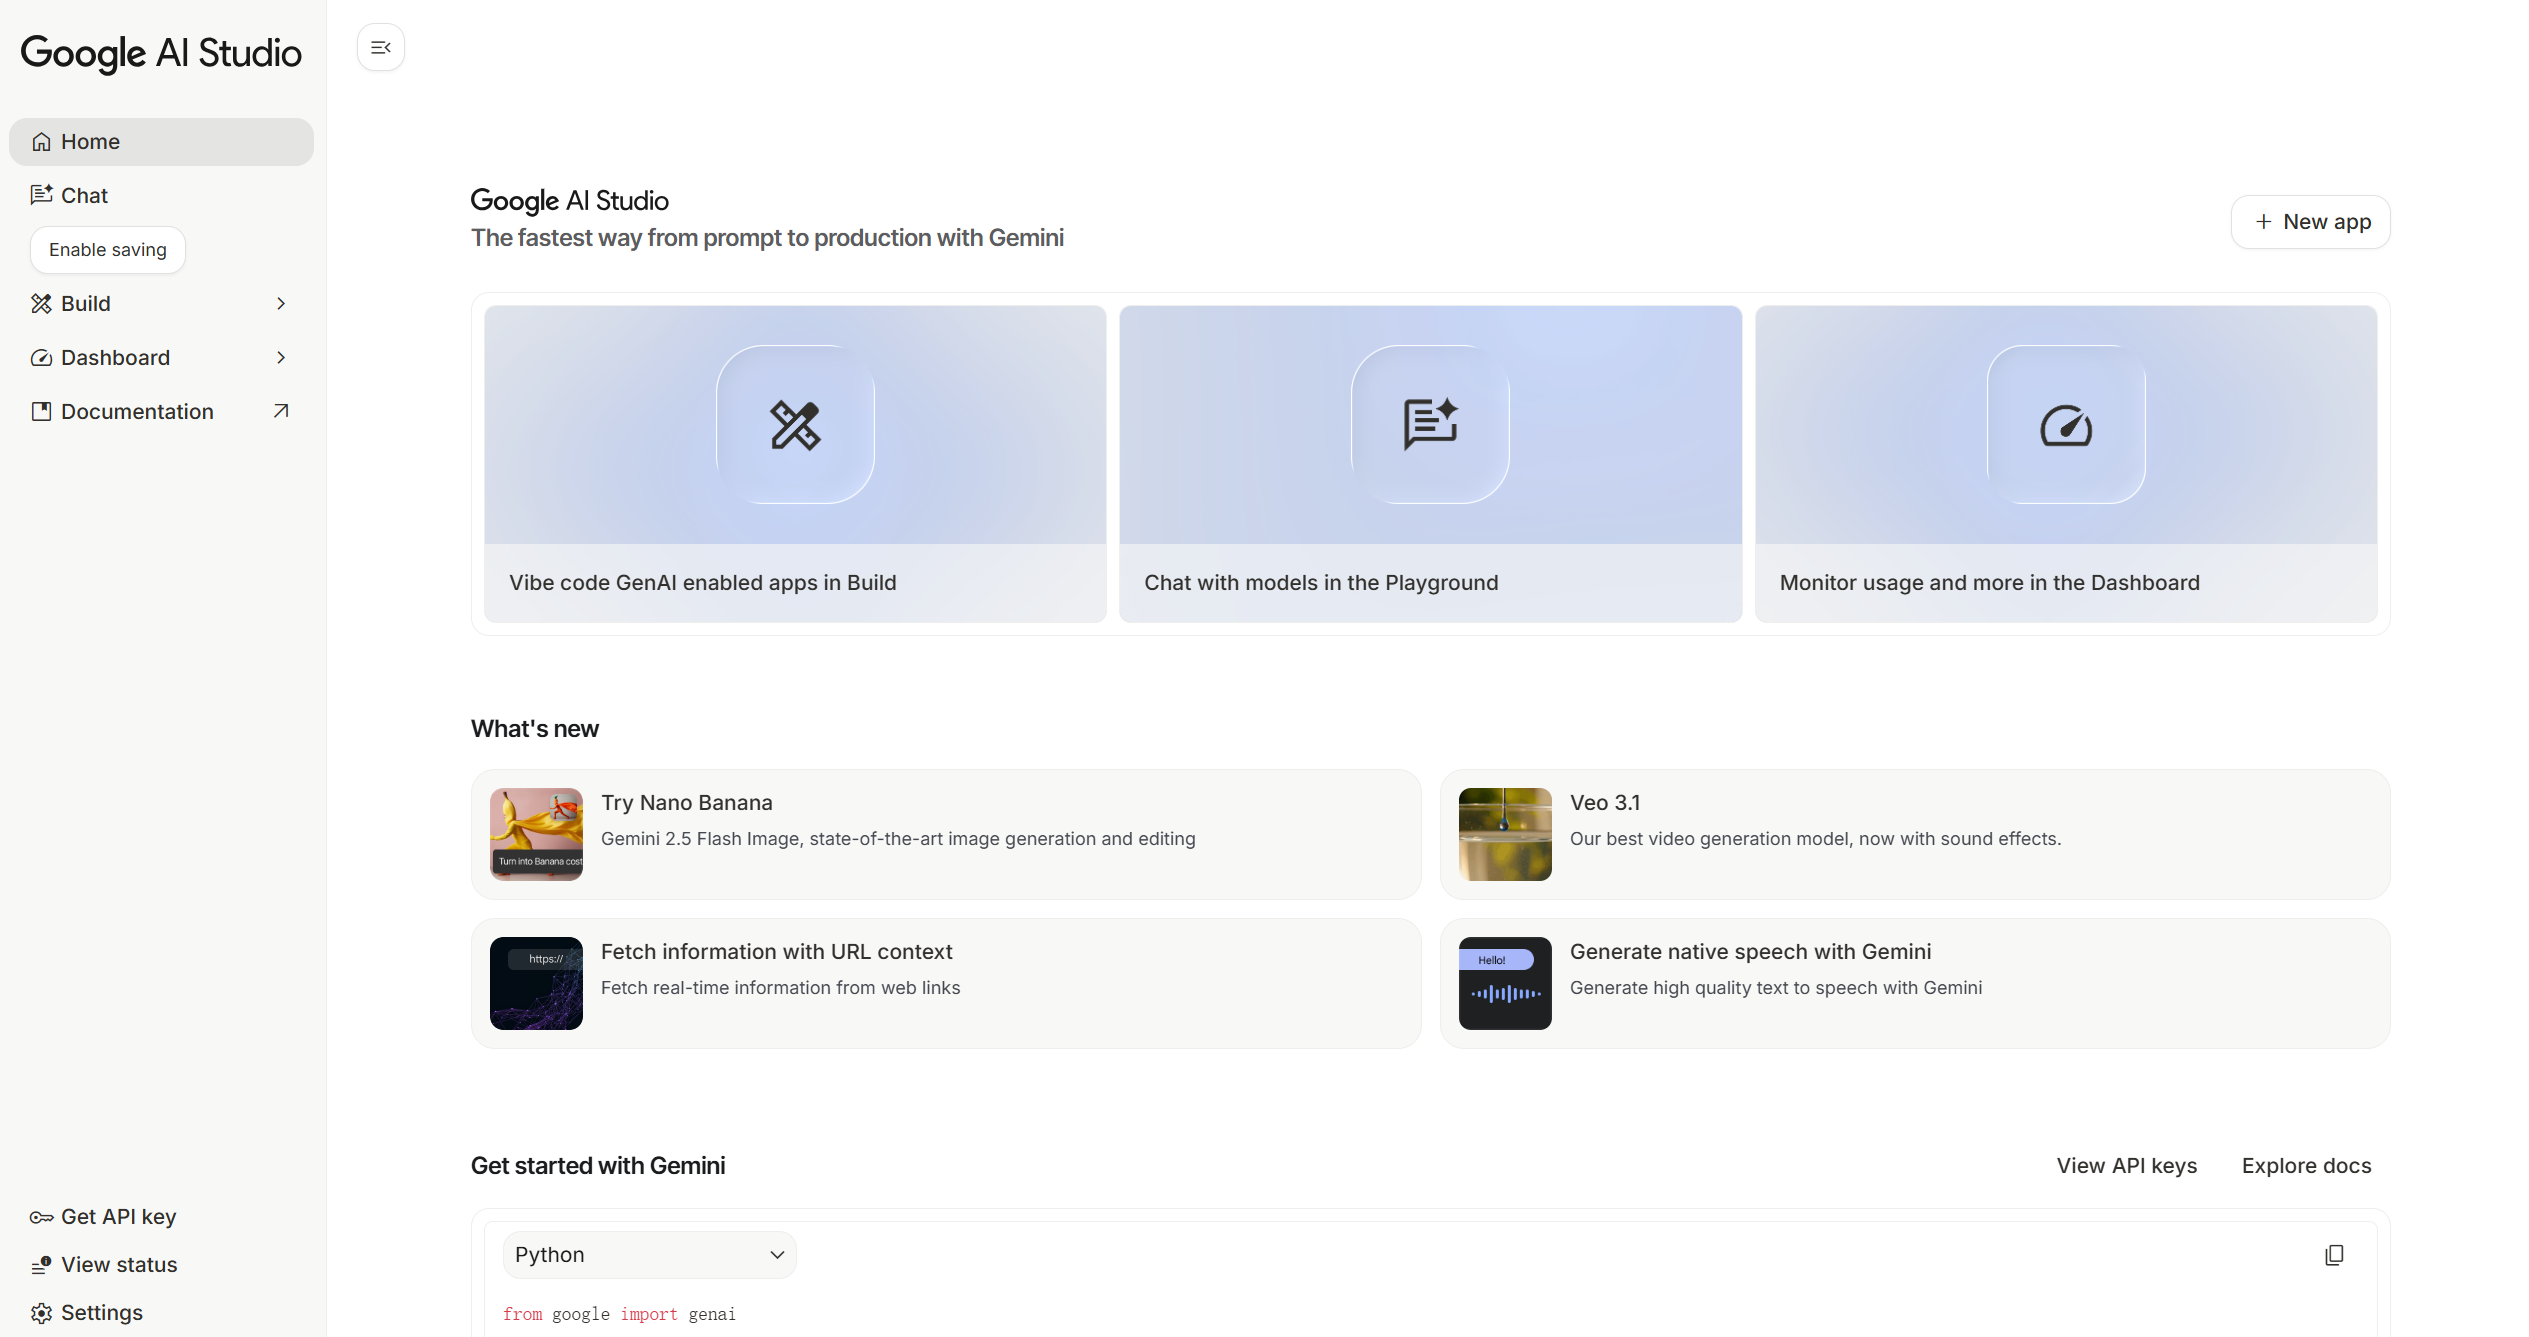Open the Veo 3.1 announcement card
Screen dimensions: 2529x1337
click(1914, 834)
